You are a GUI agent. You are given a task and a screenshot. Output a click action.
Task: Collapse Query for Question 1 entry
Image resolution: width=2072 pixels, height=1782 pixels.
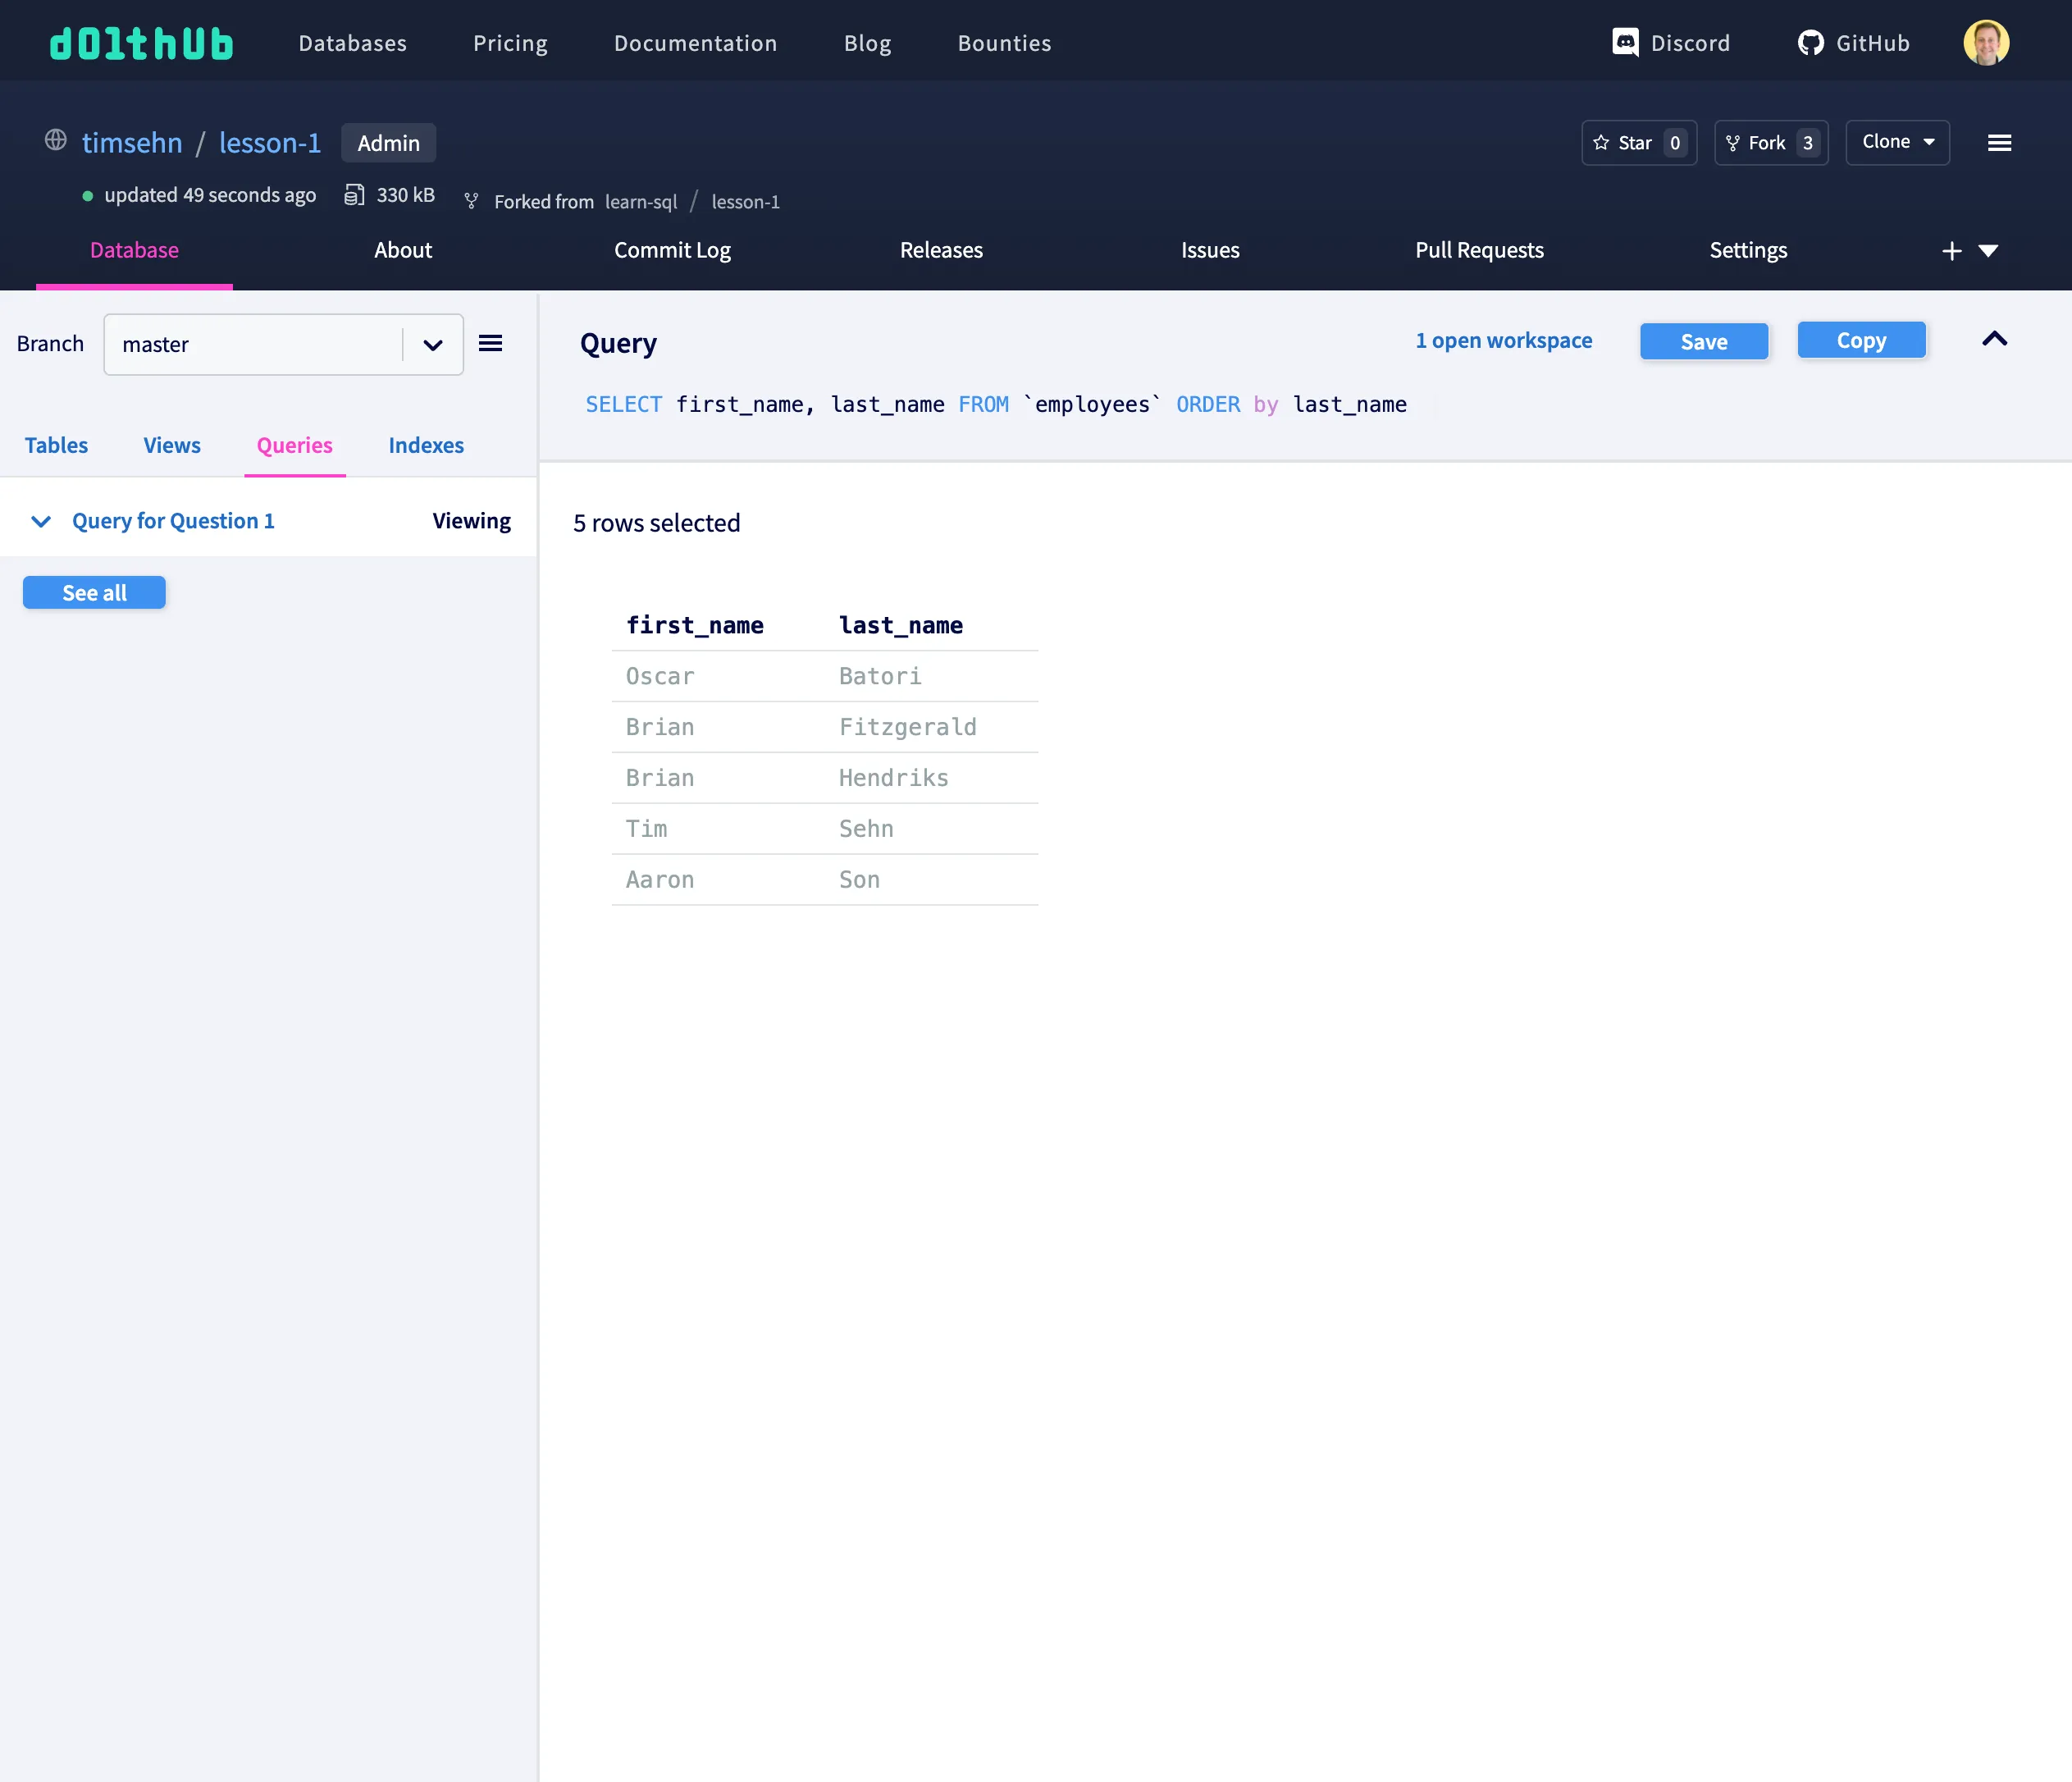(41, 521)
